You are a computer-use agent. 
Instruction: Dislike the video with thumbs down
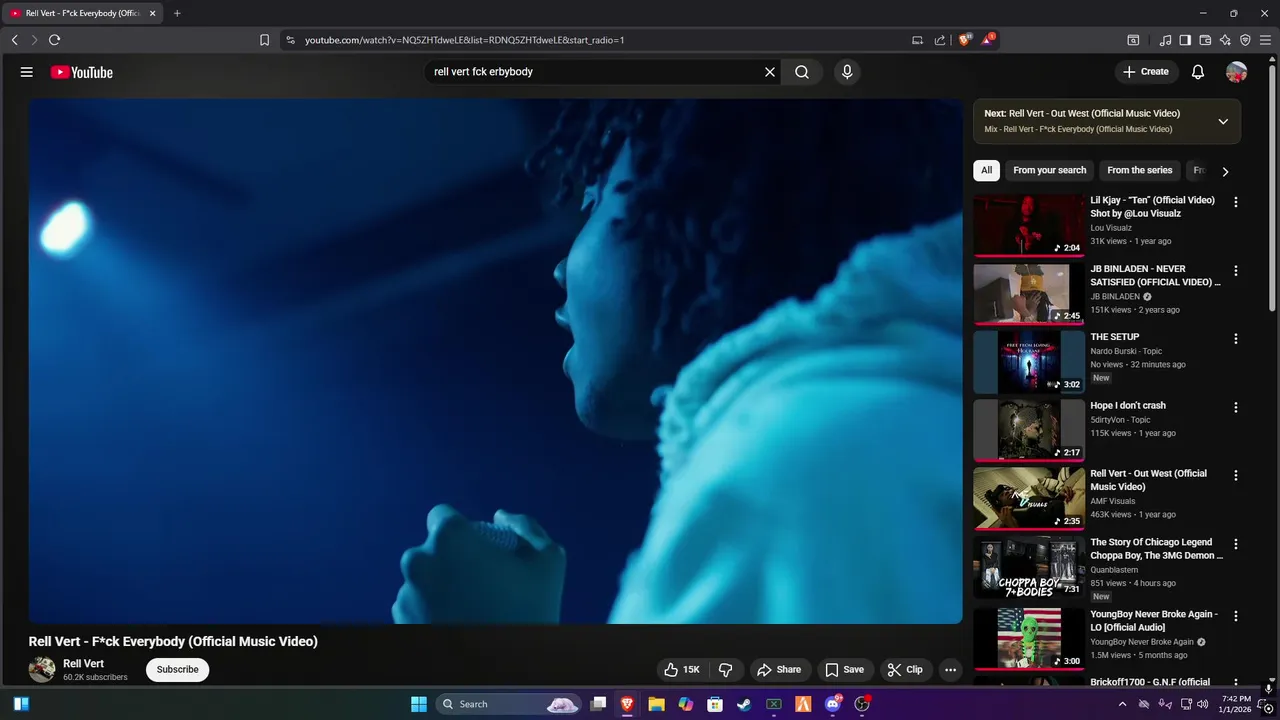727,670
